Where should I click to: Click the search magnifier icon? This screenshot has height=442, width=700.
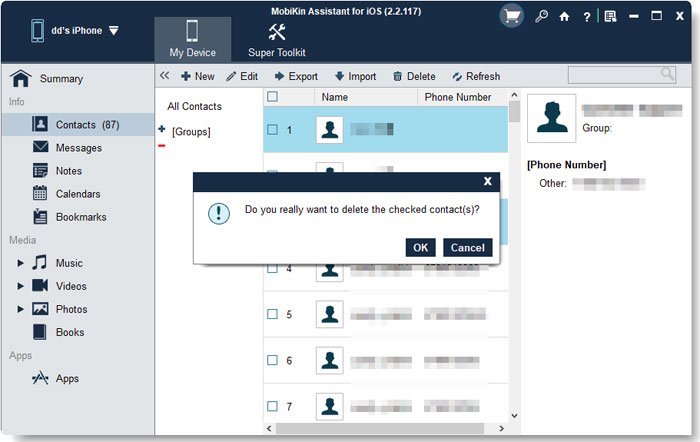point(667,74)
